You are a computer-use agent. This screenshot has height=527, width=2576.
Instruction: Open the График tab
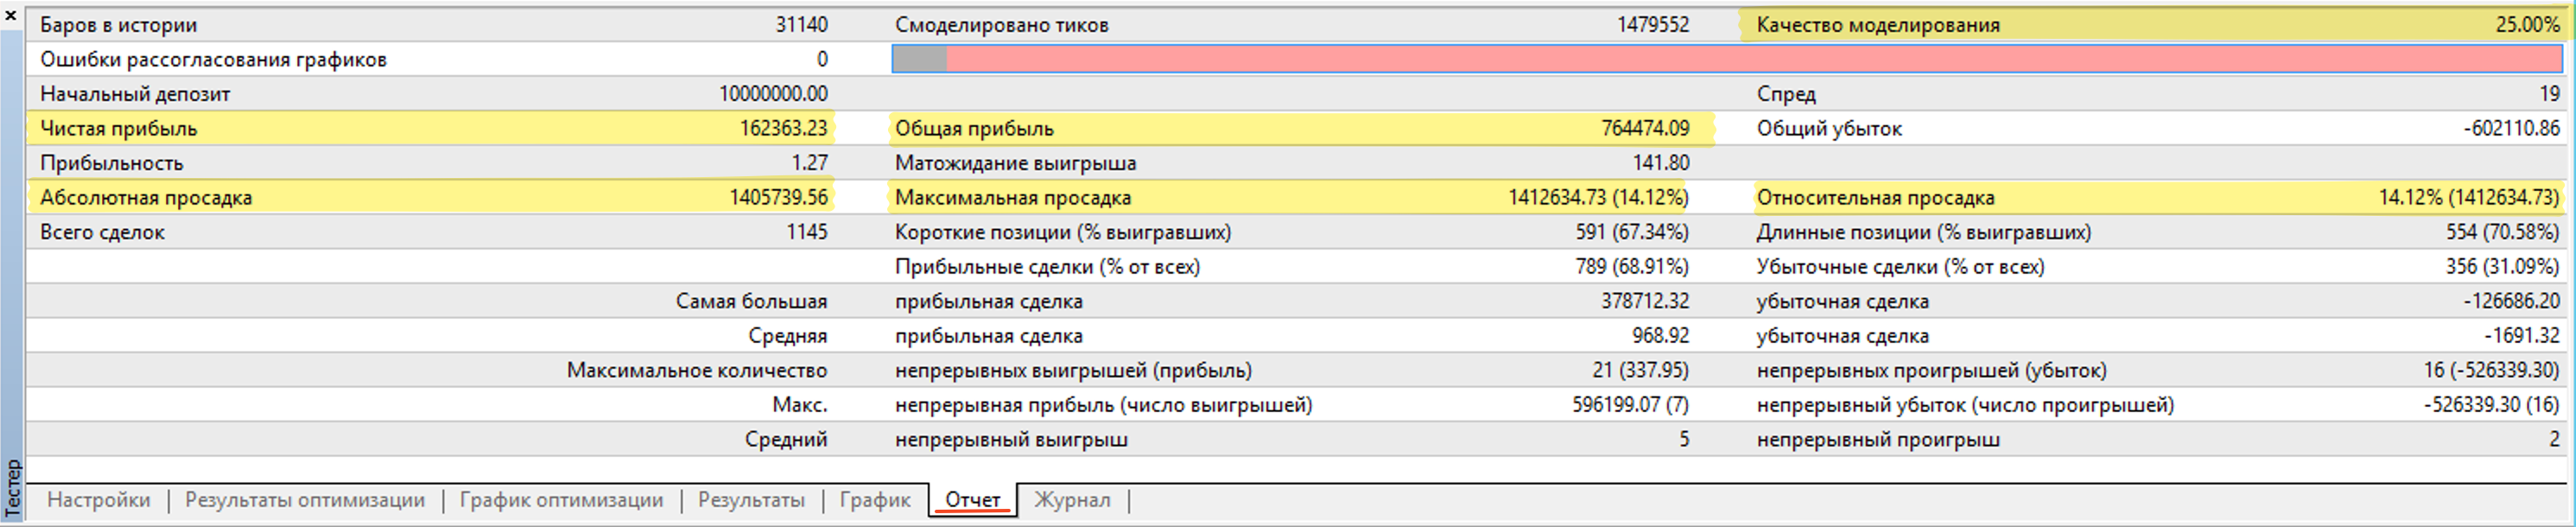875,500
